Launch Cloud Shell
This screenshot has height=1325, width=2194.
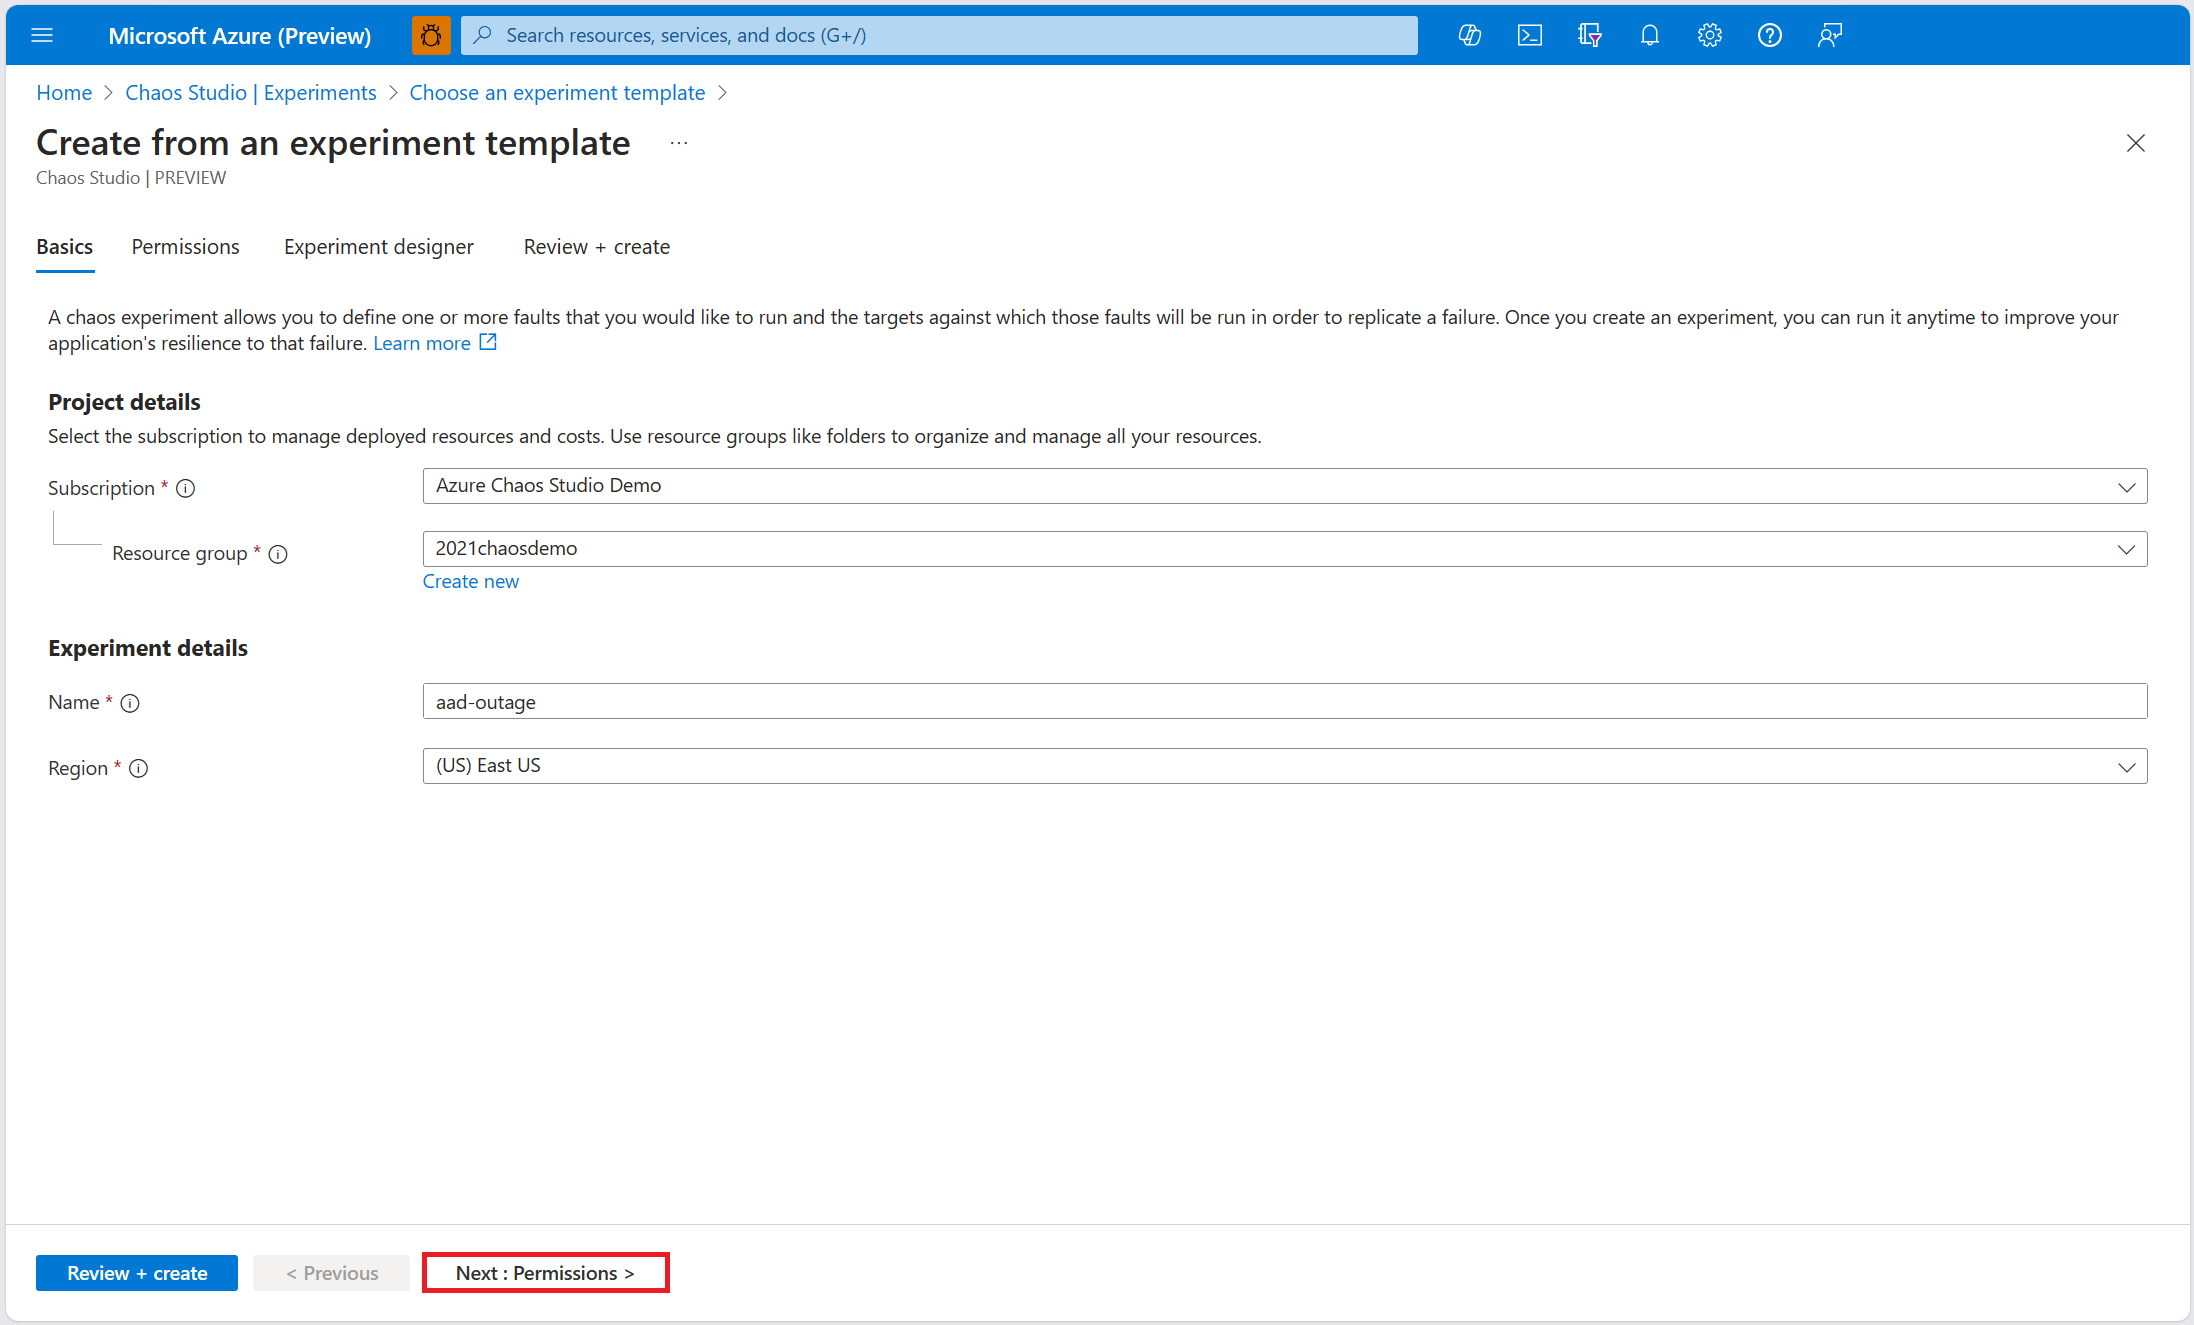point(1529,35)
